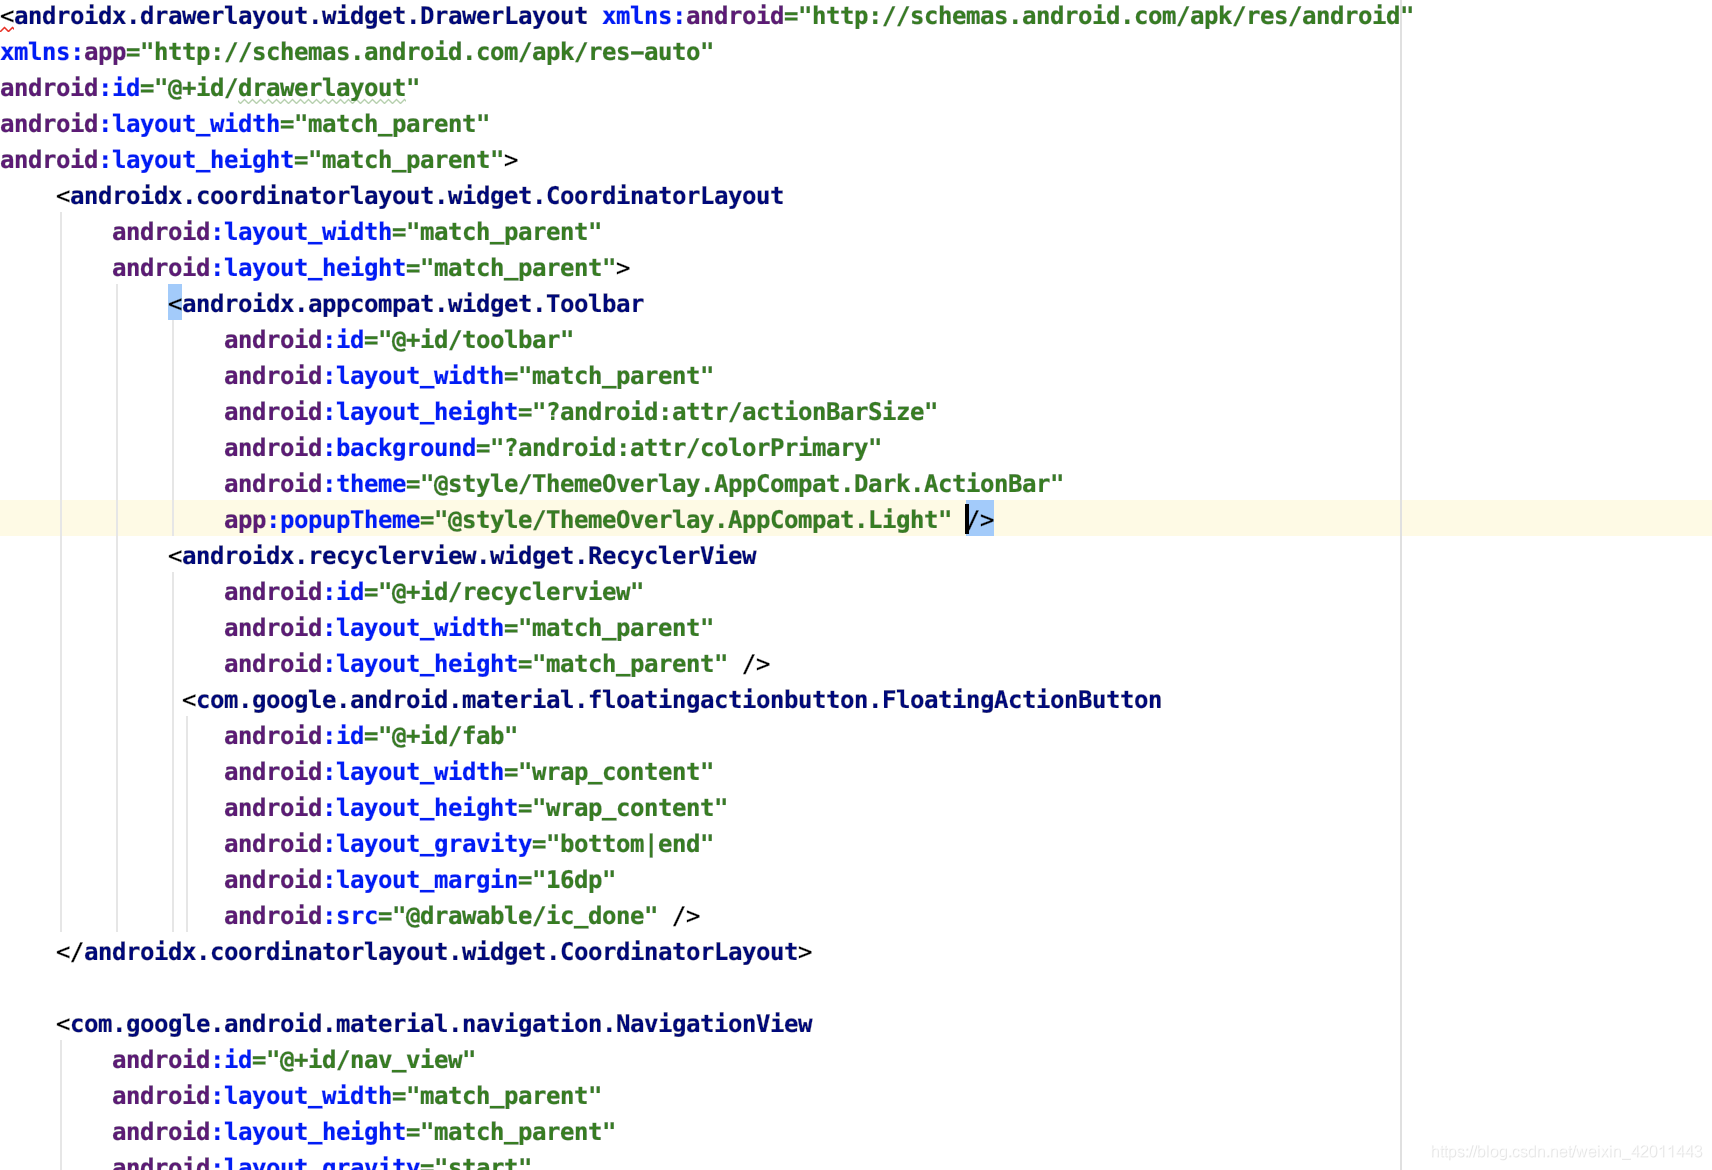Click the CoordinatorLayout opening tag name
Viewport: 1712px width, 1170px height.
[x=426, y=196]
